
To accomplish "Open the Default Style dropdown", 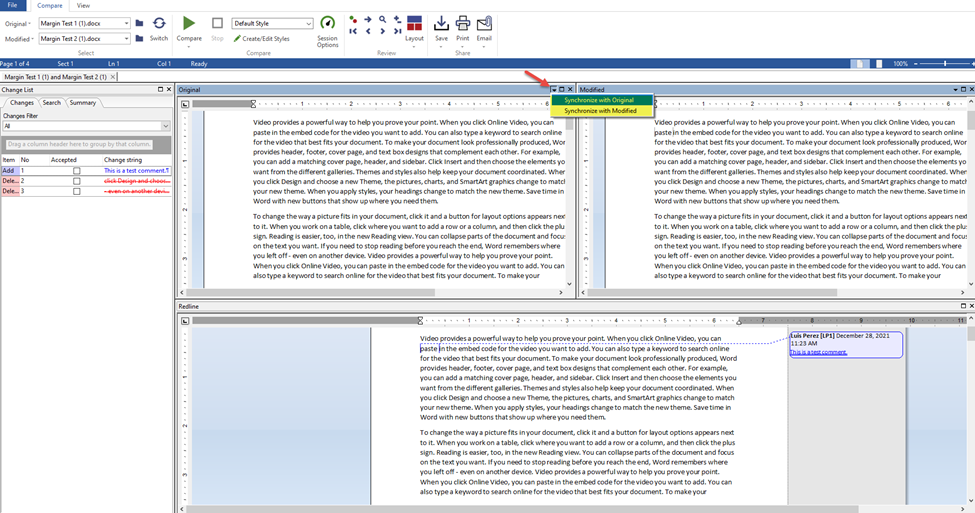I will (x=308, y=24).
